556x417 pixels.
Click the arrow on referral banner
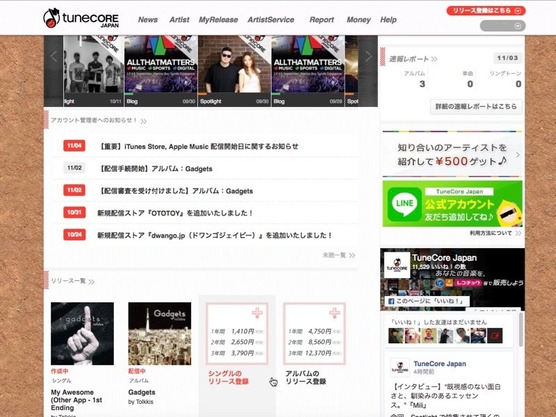pos(518,155)
